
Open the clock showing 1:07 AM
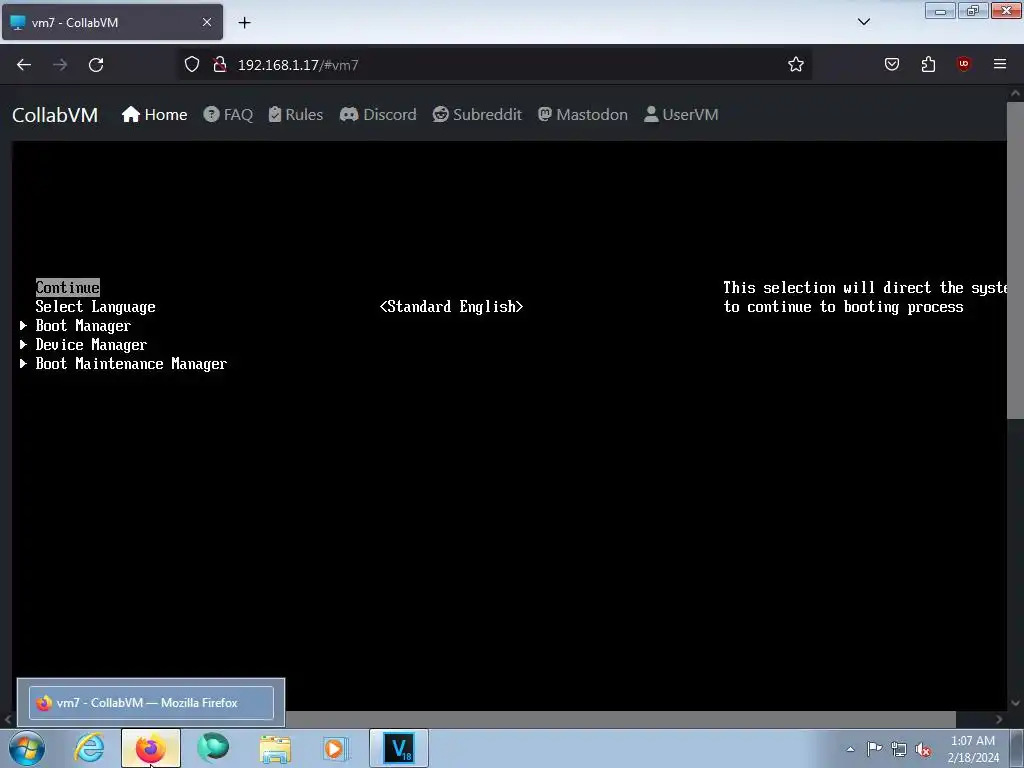973,749
